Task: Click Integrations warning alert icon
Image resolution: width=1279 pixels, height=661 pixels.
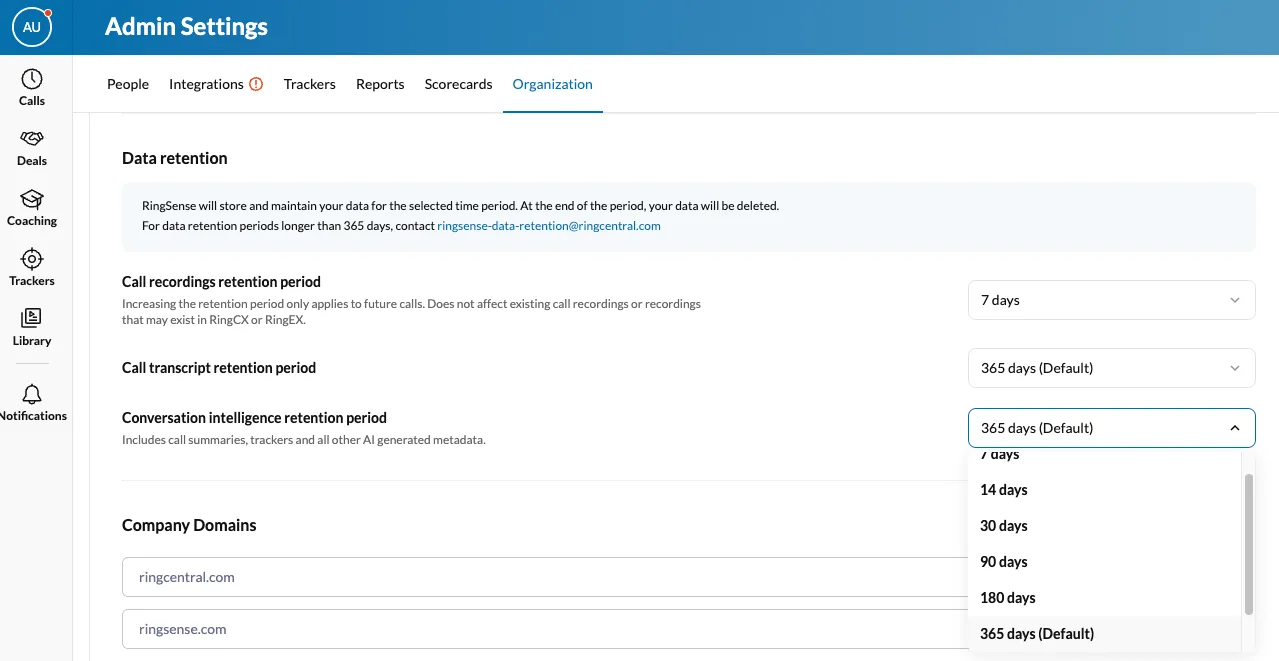Action: coord(256,84)
